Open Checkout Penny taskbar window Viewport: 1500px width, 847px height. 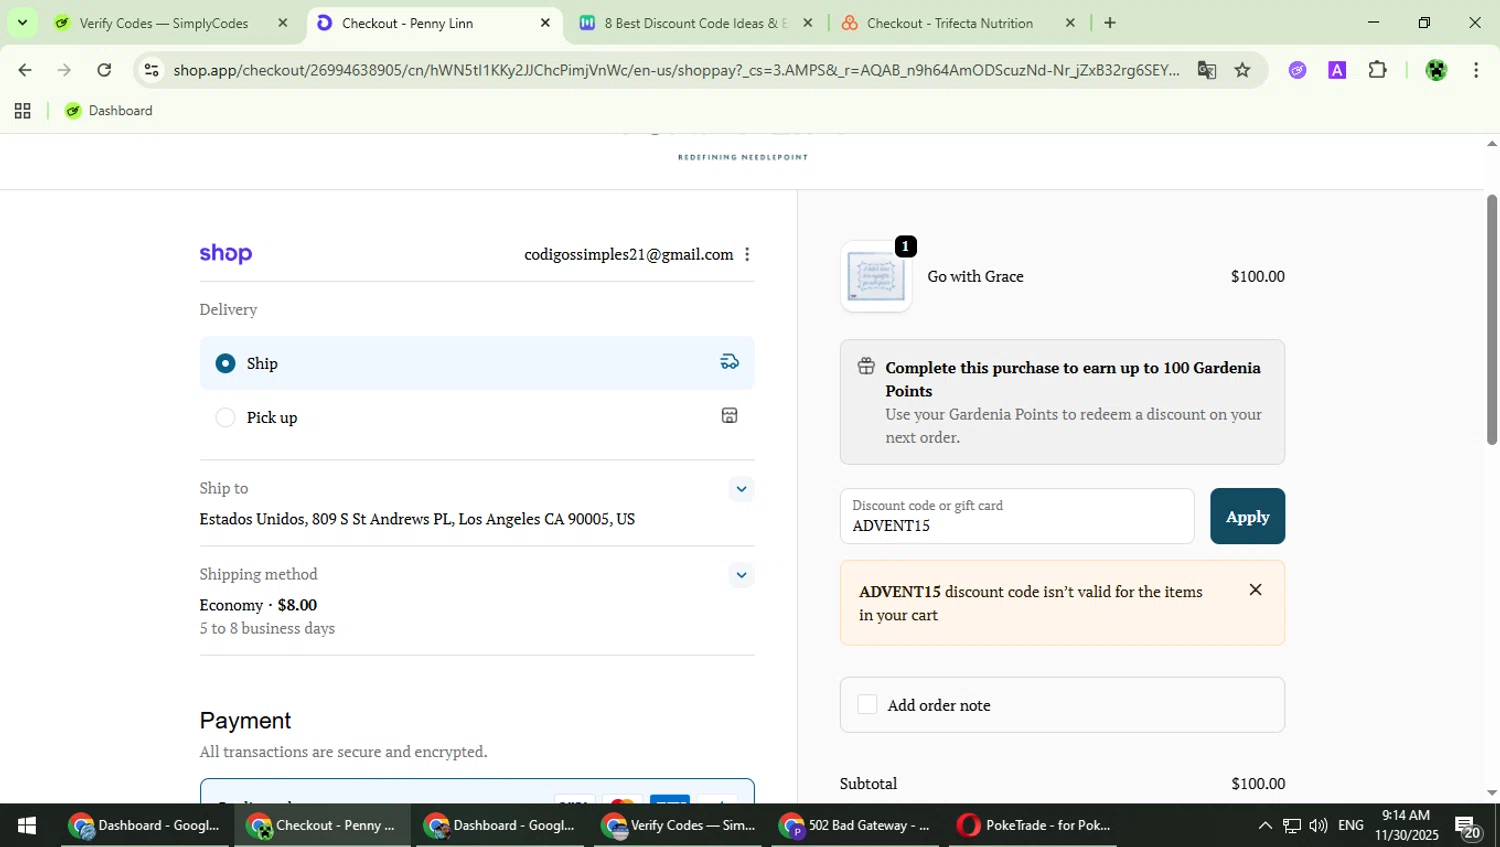(x=324, y=825)
